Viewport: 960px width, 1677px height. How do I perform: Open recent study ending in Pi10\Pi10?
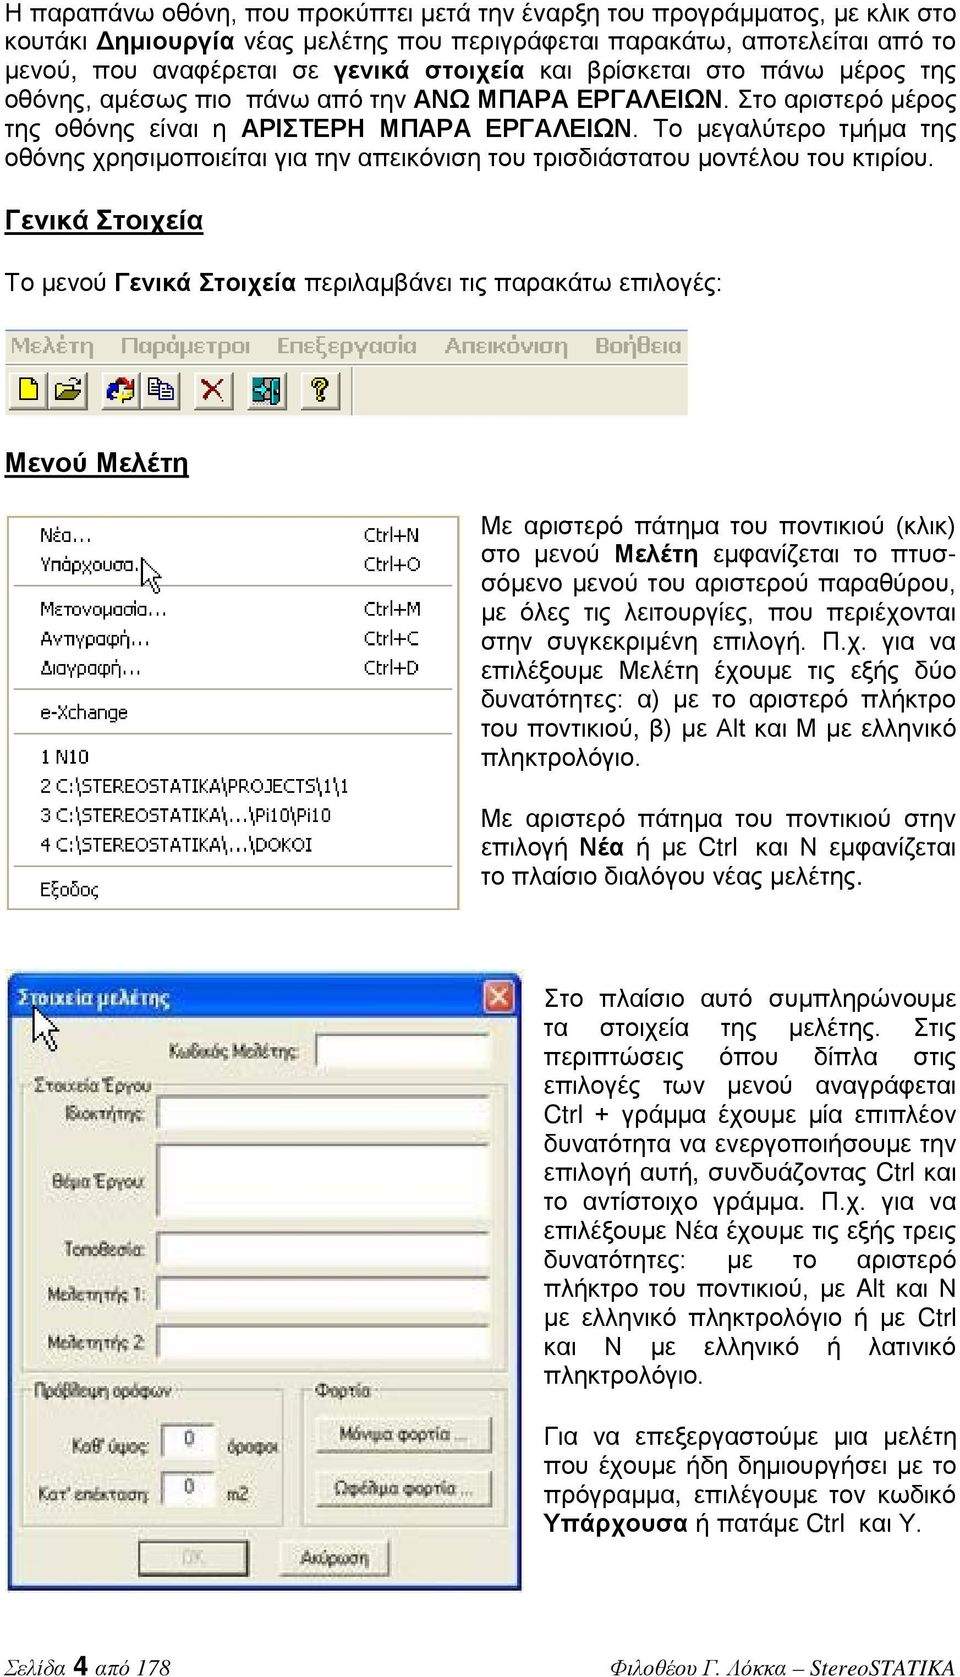click(230, 815)
